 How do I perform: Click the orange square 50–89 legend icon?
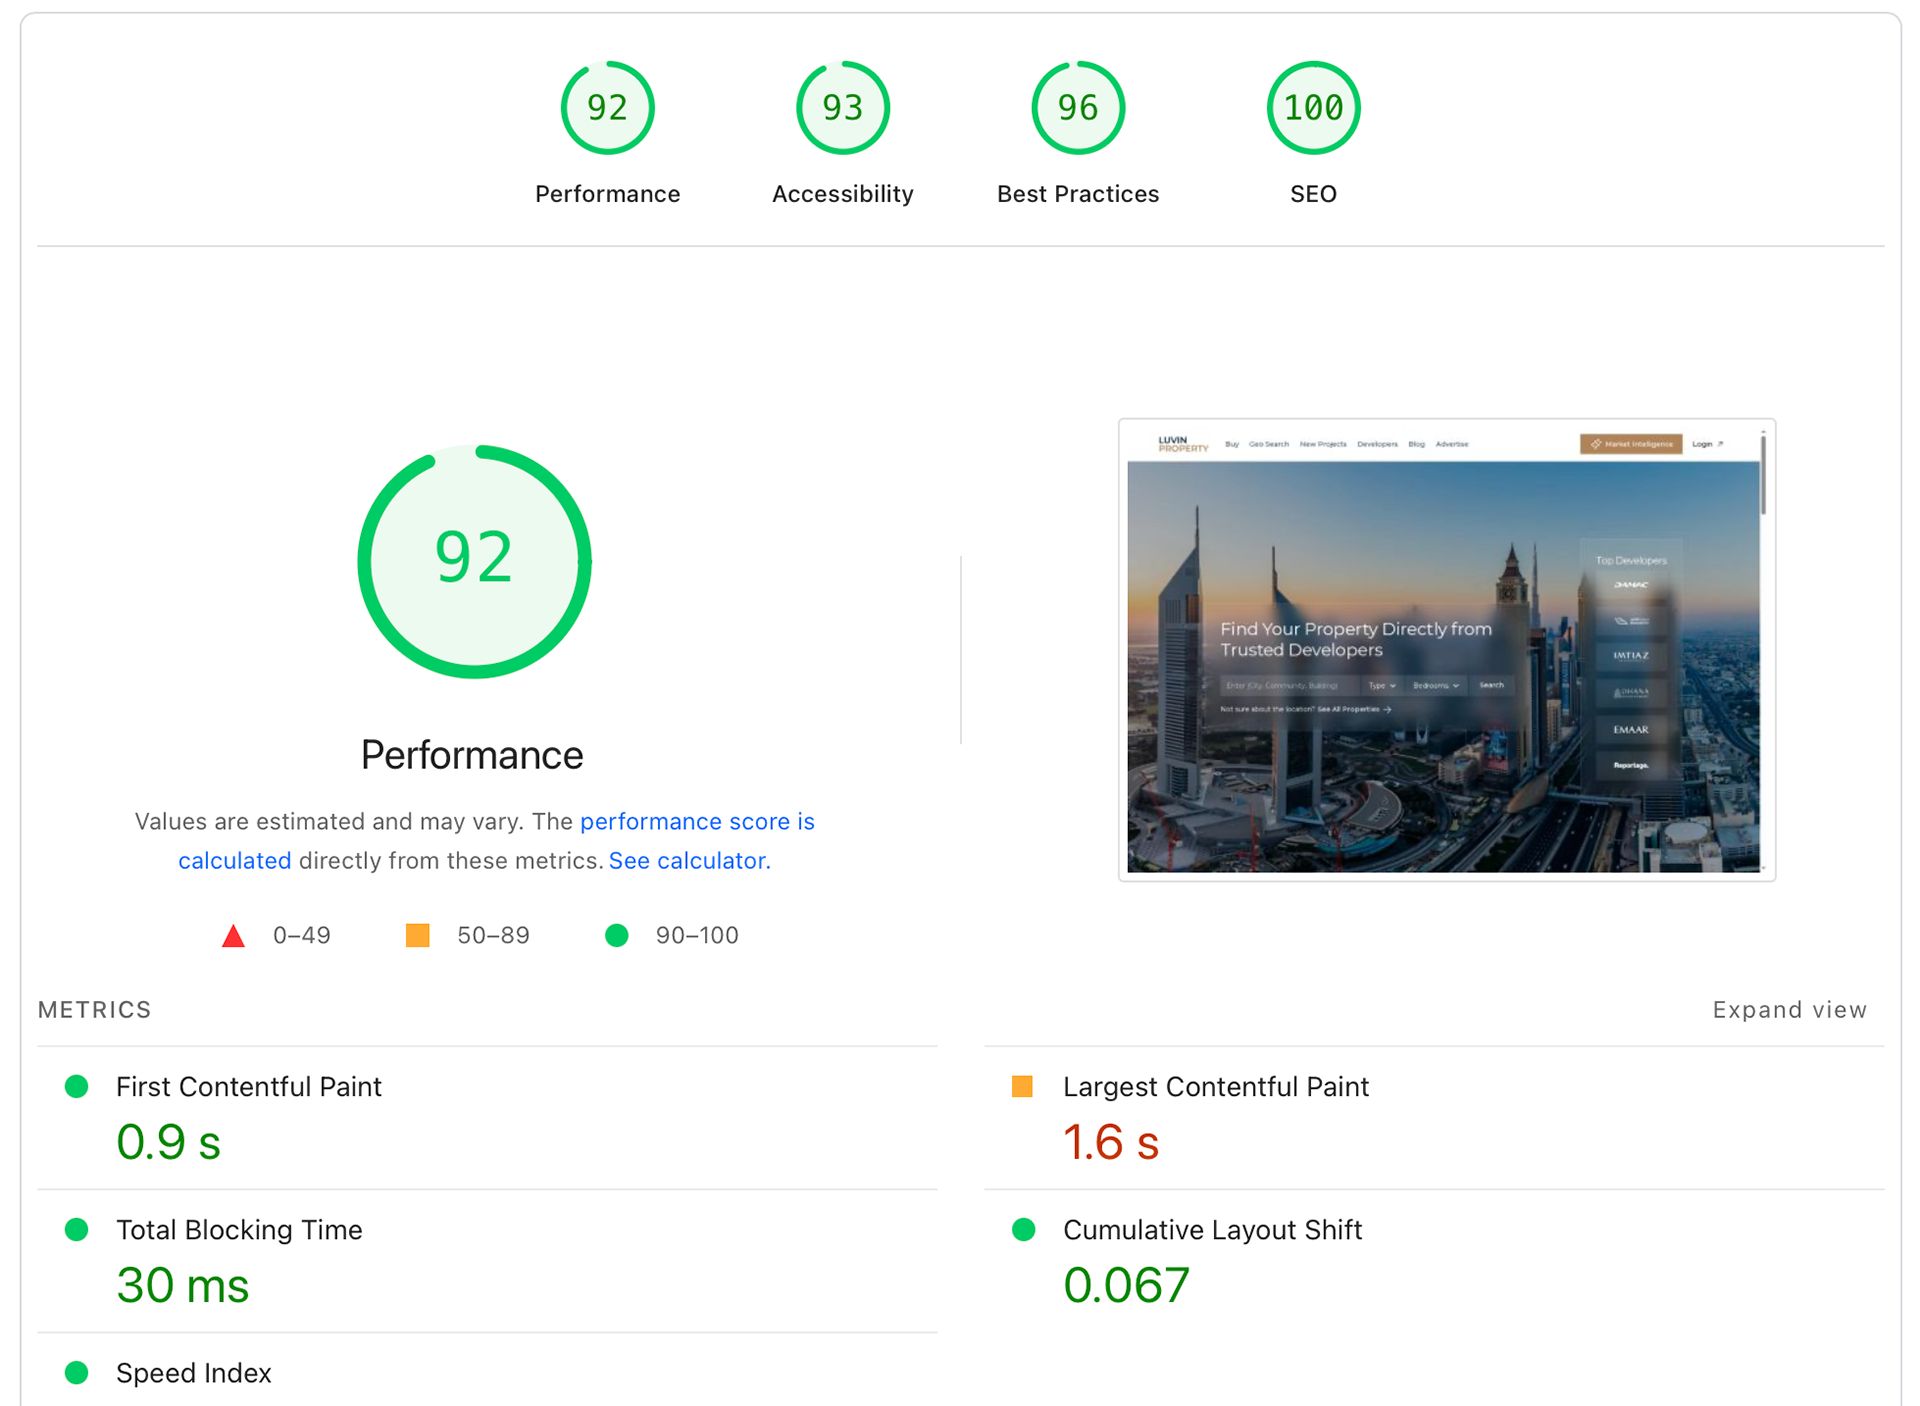coord(417,936)
